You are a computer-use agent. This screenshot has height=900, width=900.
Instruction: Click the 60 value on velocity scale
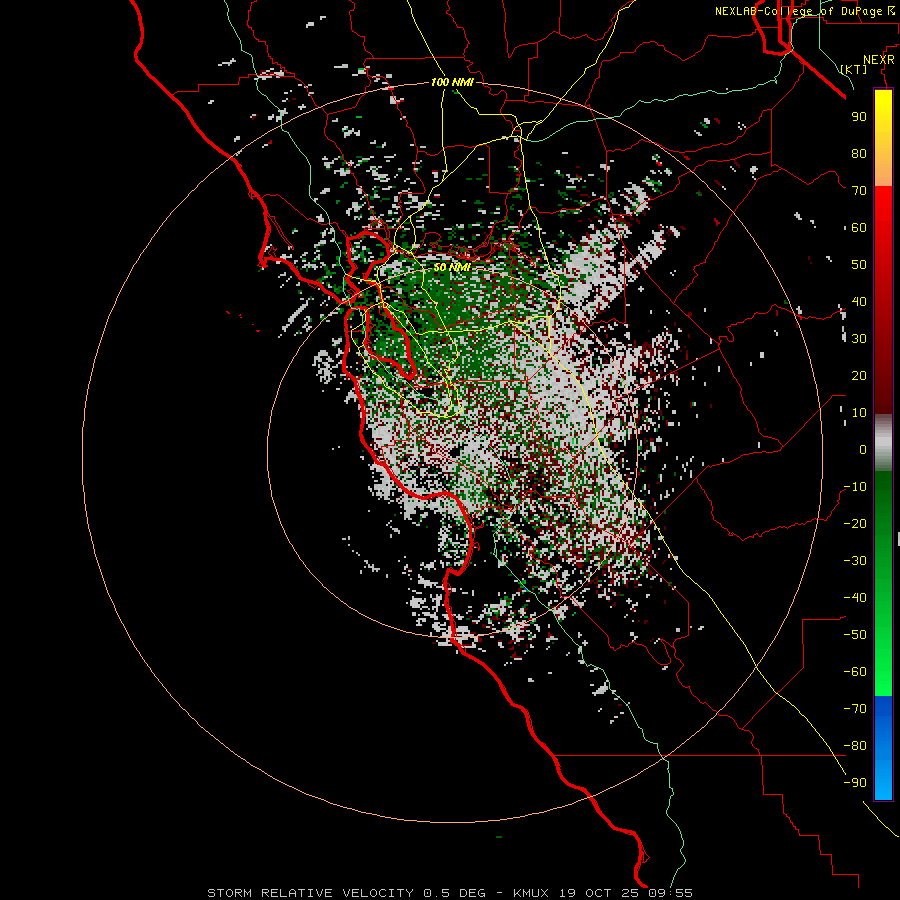point(859,227)
